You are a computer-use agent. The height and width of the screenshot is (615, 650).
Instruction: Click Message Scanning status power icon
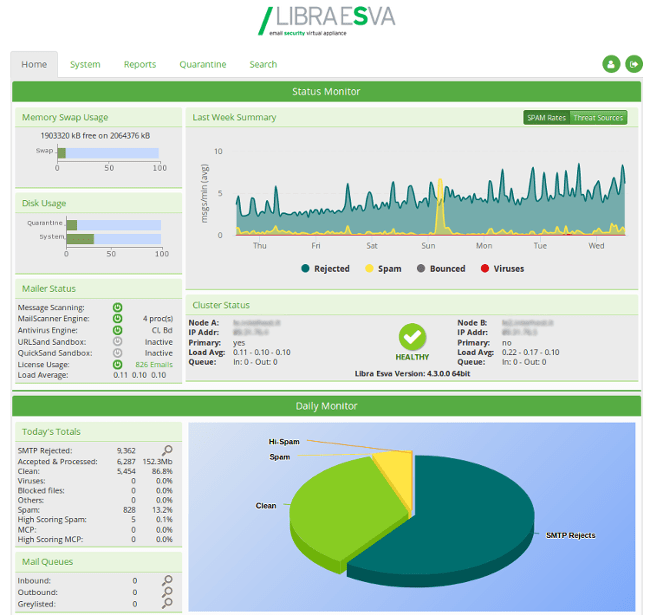[x=117, y=307]
